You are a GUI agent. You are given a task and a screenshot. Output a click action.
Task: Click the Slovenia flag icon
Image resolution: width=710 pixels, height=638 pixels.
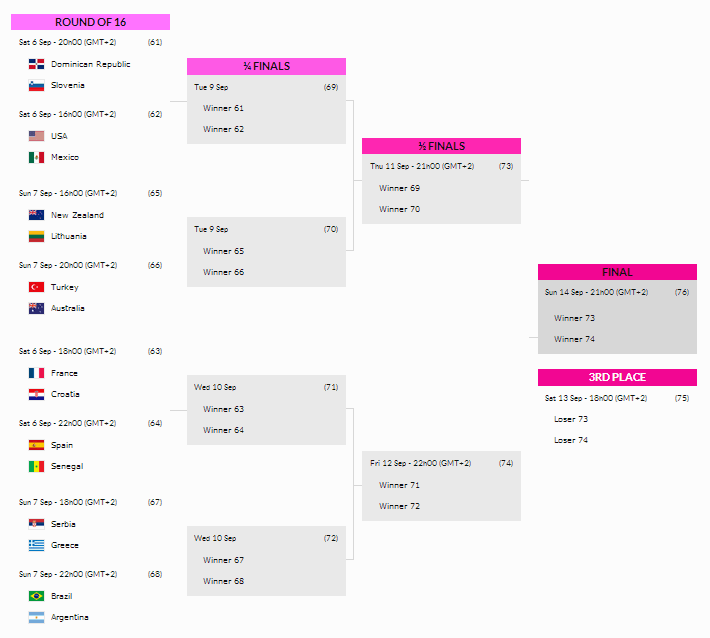36,85
